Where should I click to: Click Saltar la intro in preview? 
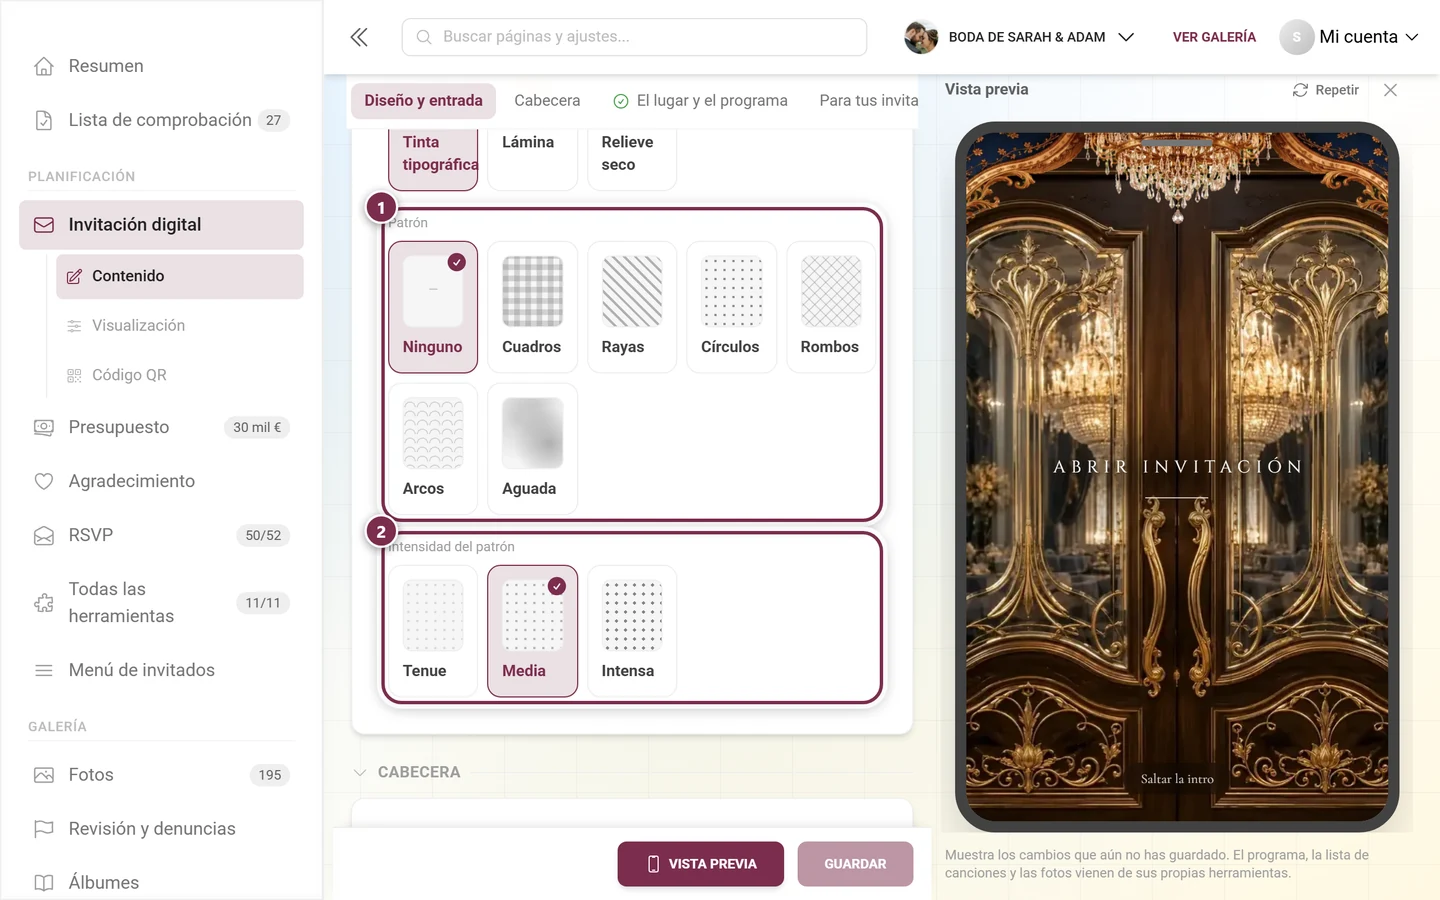tap(1177, 779)
